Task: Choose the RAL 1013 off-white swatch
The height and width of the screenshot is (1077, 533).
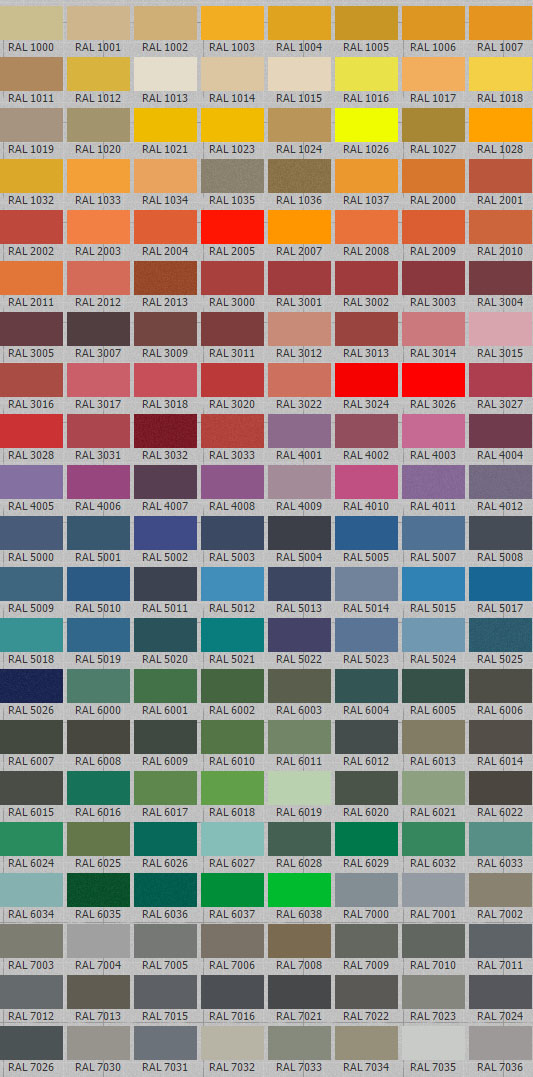Action: pos(165,74)
